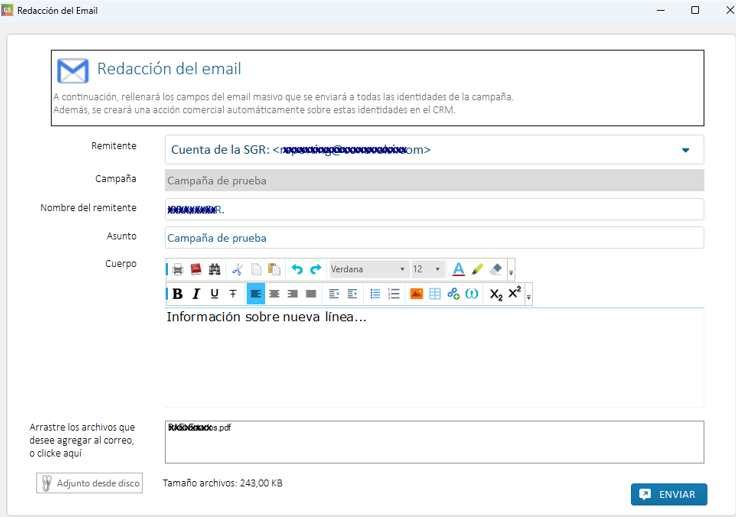Open the Verdana font family dropdown
The width and height of the screenshot is (736, 517).
point(402,269)
